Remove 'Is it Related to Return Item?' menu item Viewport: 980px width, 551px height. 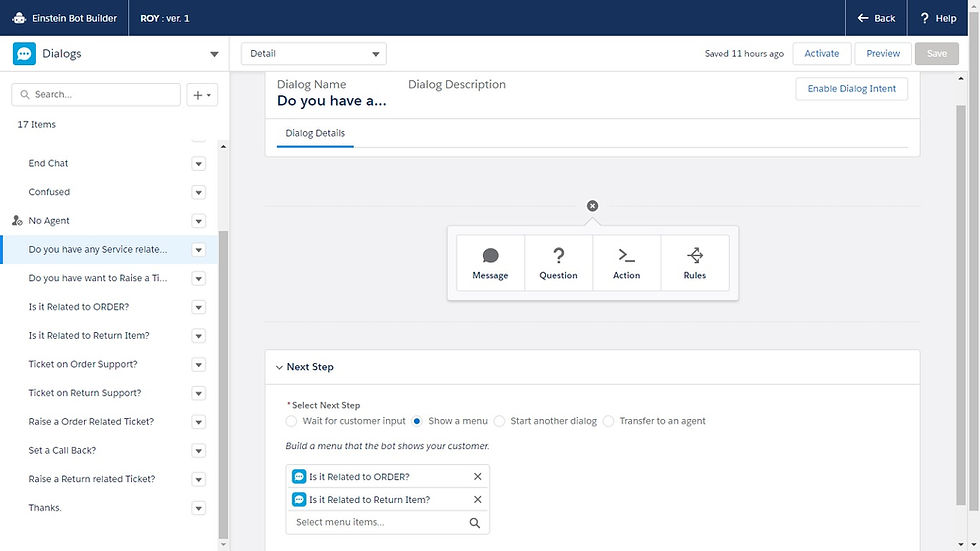[x=478, y=500]
